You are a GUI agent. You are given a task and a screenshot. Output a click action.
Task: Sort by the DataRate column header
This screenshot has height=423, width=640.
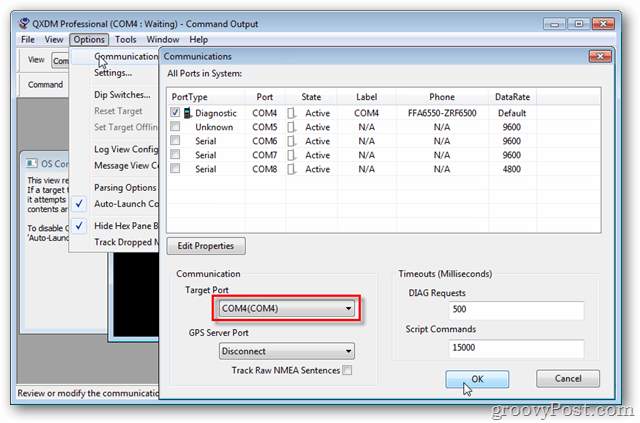pos(512,97)
